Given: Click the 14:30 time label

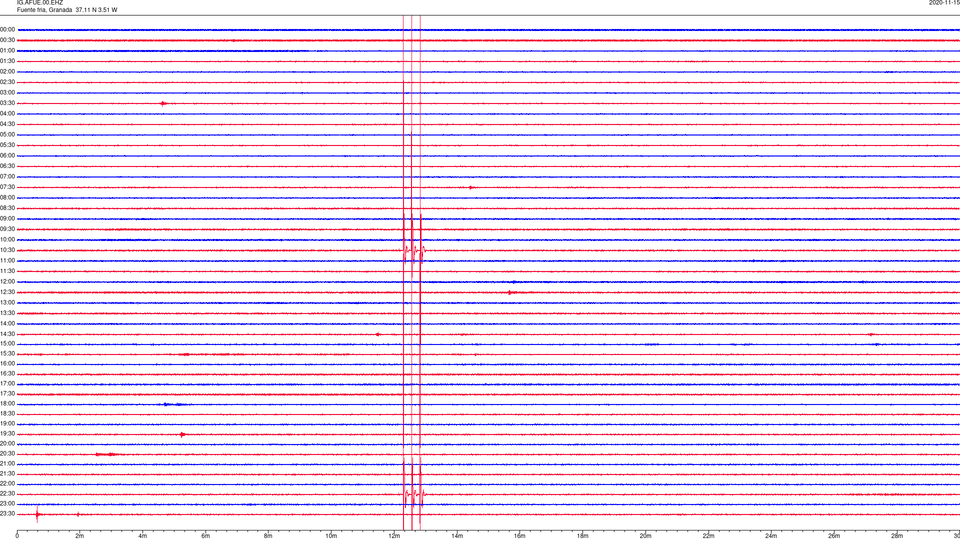Looking at the screenshot, I should coord(7,334).
